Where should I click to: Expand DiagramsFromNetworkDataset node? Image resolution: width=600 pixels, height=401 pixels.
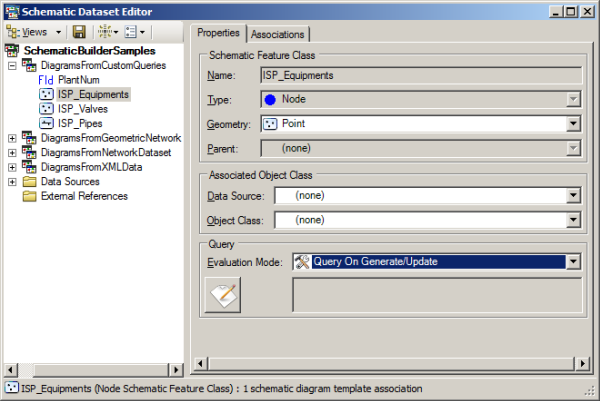[12, 153]
